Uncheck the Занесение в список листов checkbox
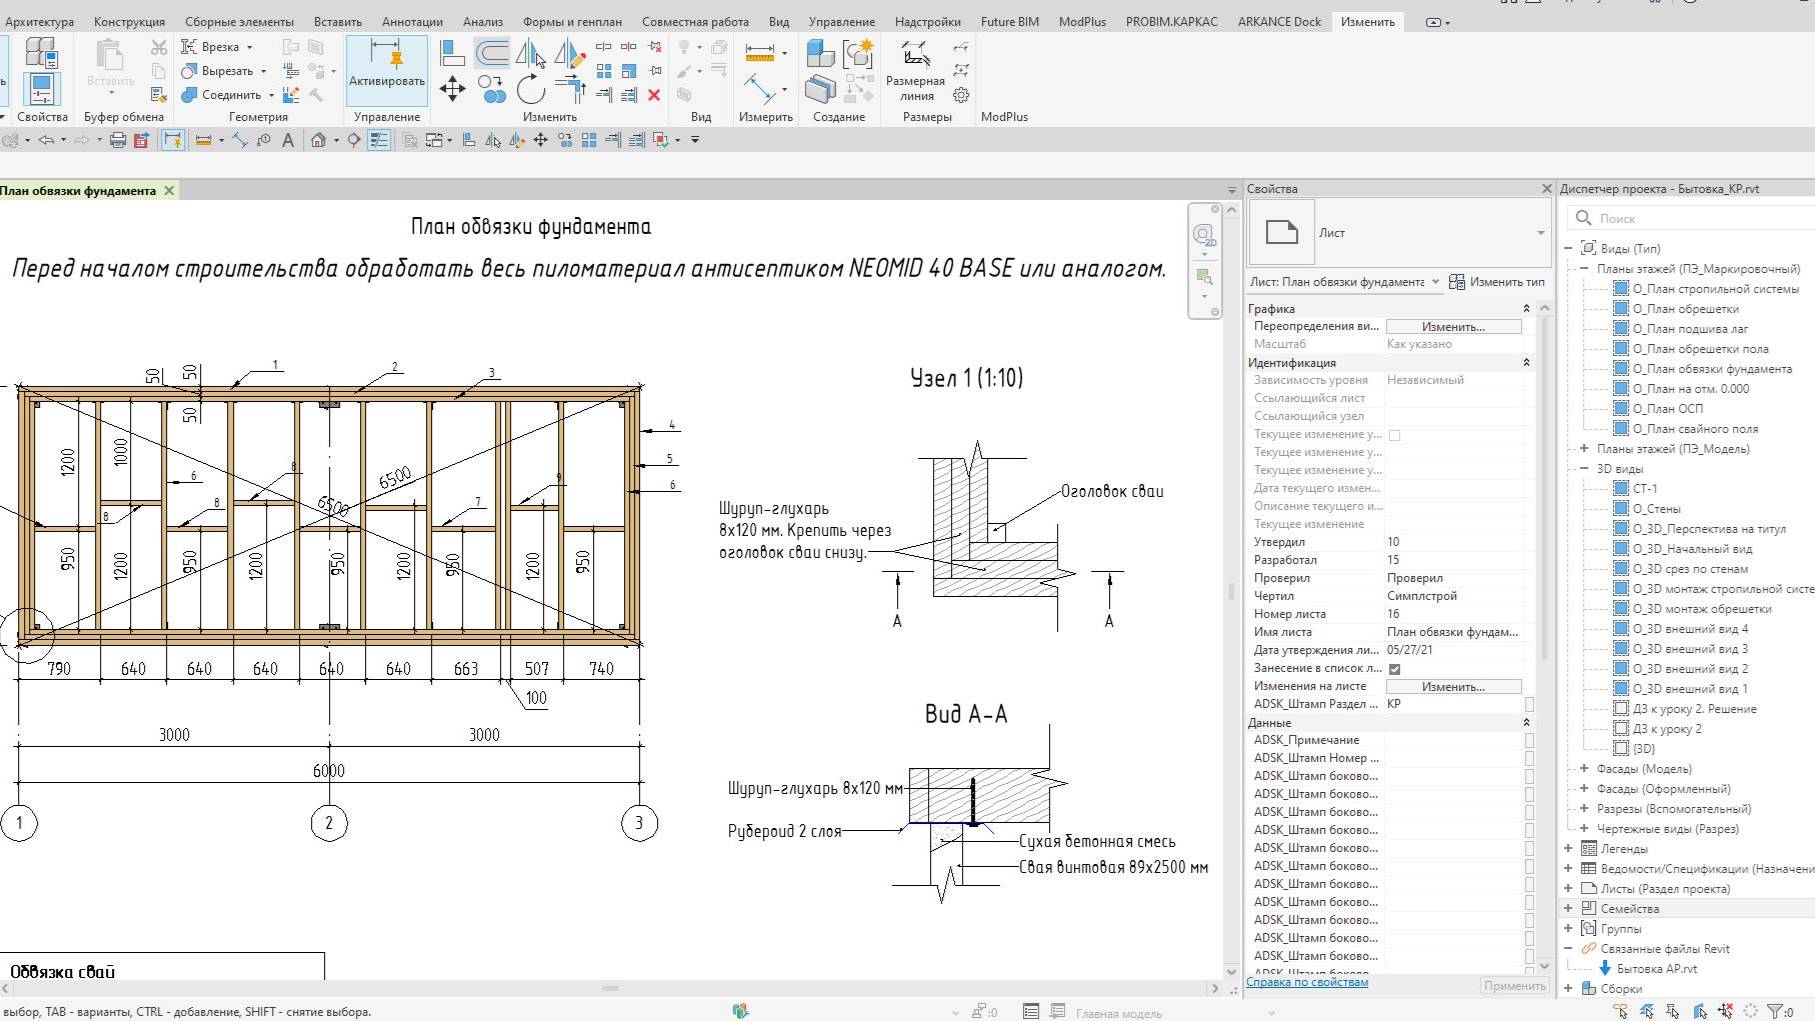Screen dimensions: 1815x1021 (x=1395, y=668)
